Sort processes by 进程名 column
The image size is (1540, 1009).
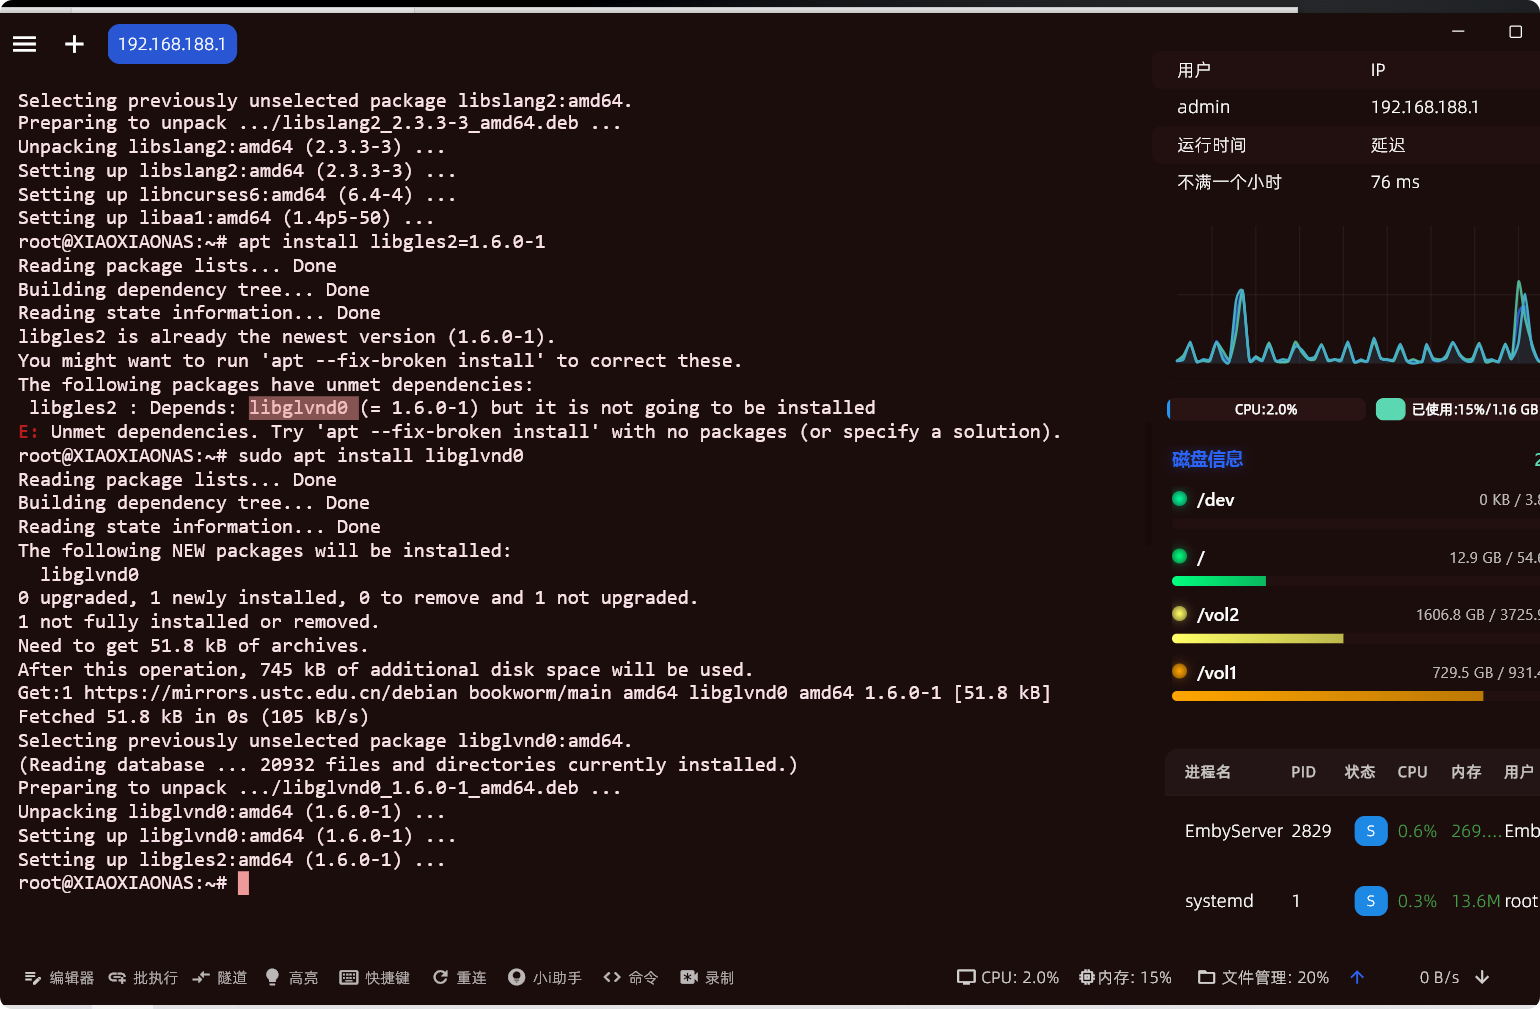[1208, 772]
